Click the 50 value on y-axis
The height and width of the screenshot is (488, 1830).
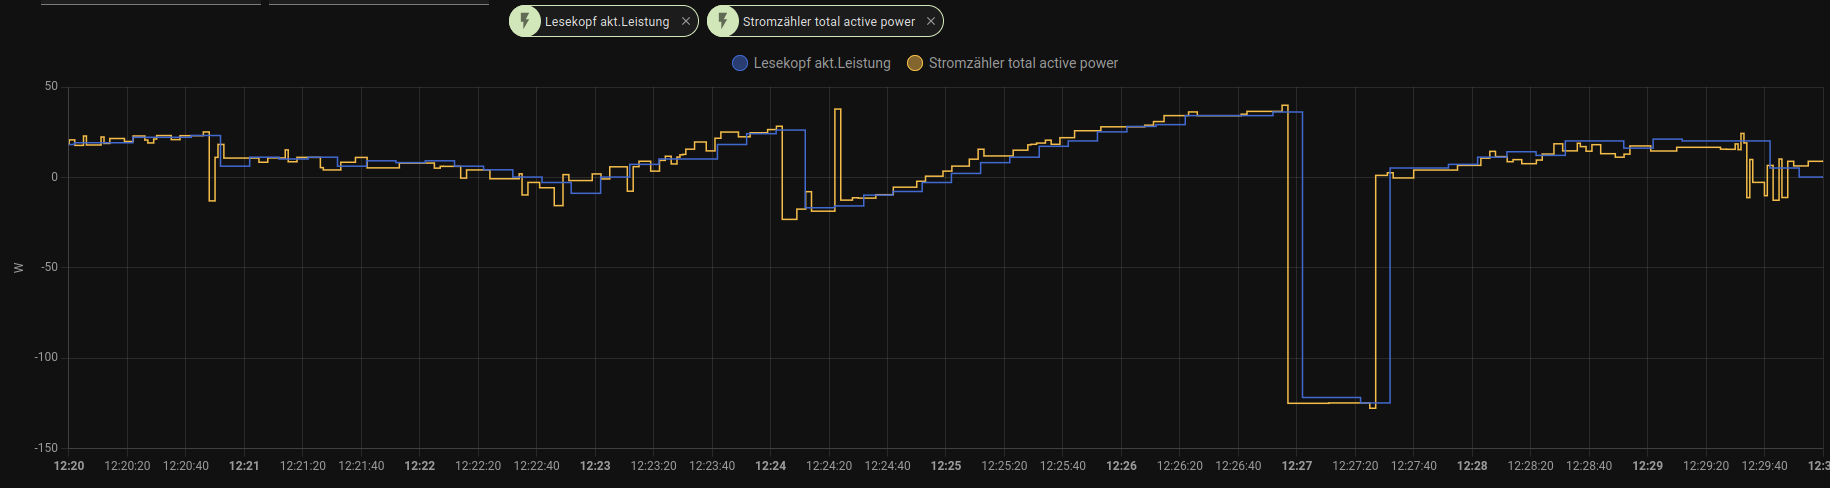tap(51, 86)
